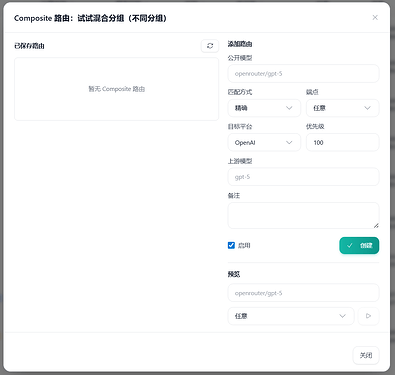Open the 匹配方式 dropdown showing 精确
The image size is (395, 375).
264,108
